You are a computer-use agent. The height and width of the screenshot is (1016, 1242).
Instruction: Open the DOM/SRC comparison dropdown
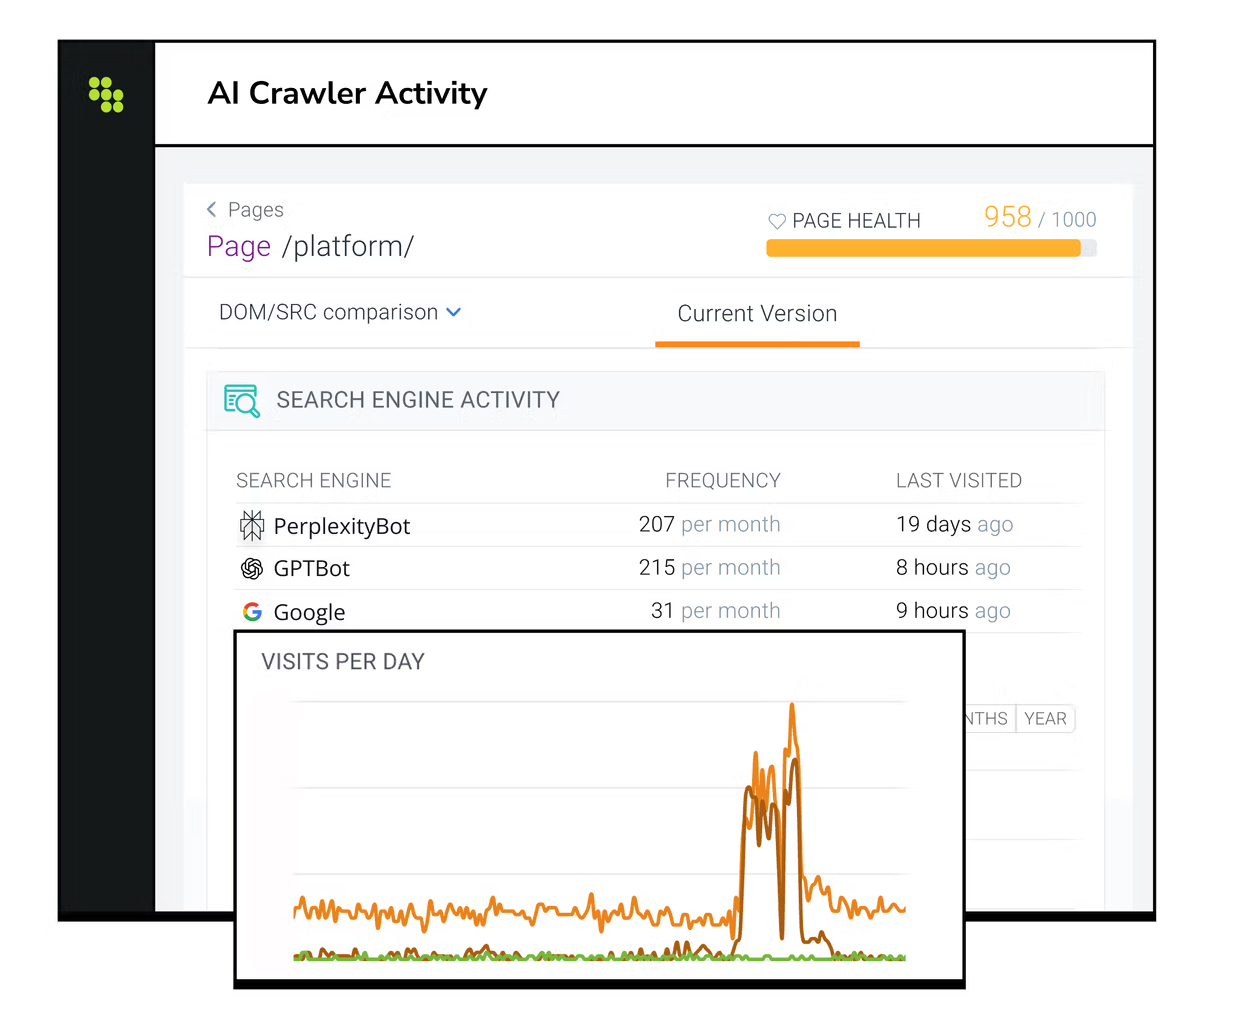340,312
